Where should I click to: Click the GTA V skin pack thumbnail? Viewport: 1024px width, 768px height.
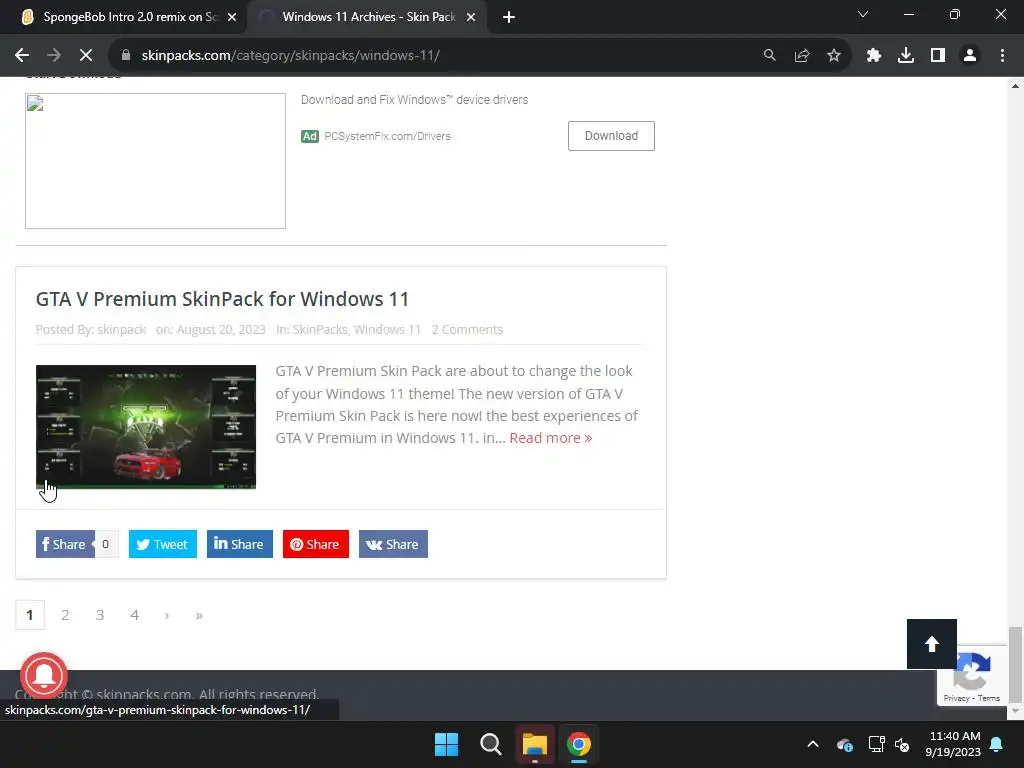coord(146,426)
